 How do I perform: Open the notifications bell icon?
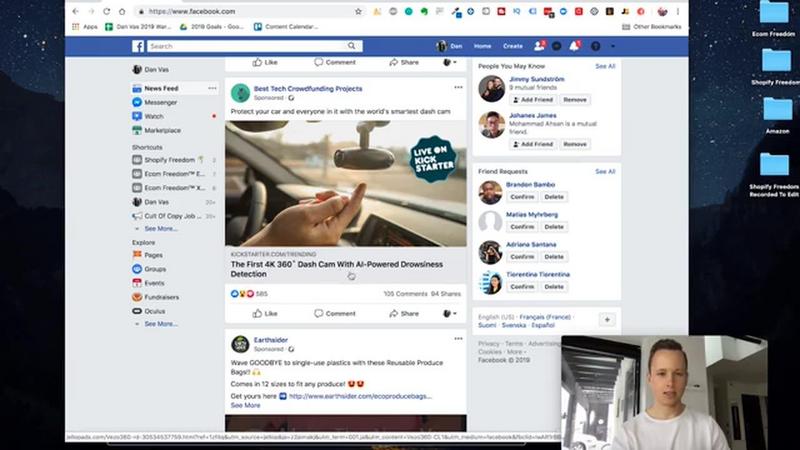coord(574,46)
